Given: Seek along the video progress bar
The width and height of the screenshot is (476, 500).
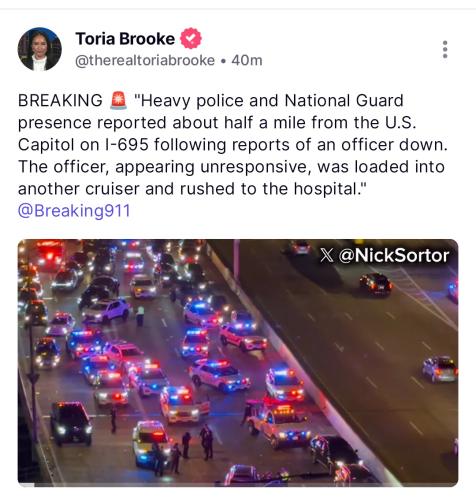Looking at the screenshot, I should 238,484.
